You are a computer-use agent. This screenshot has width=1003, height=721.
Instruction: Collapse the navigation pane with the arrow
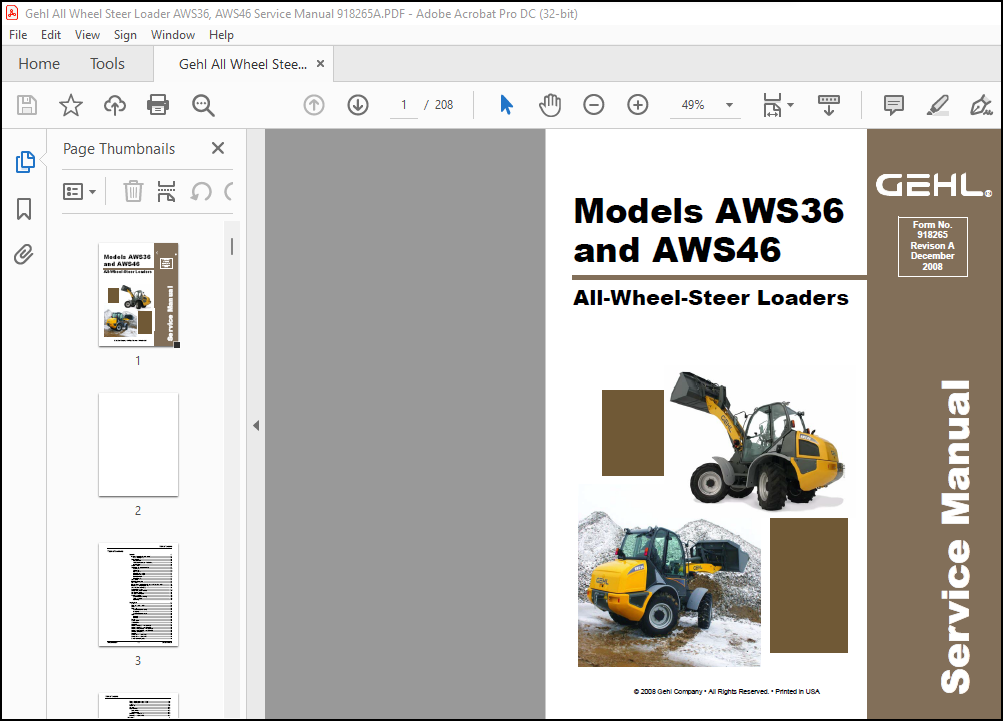pyautogui.click(x=256, y=425)
